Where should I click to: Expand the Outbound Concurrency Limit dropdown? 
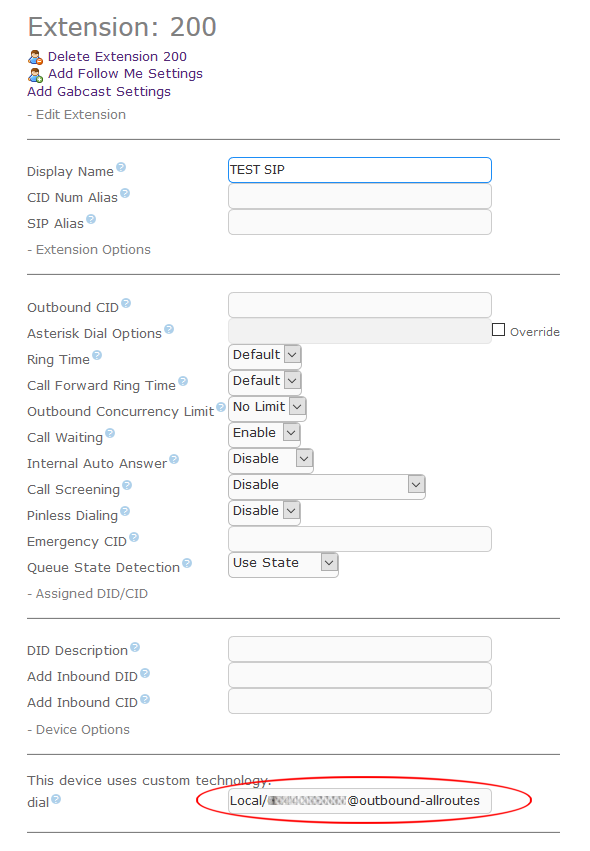(x=268, y=408)
